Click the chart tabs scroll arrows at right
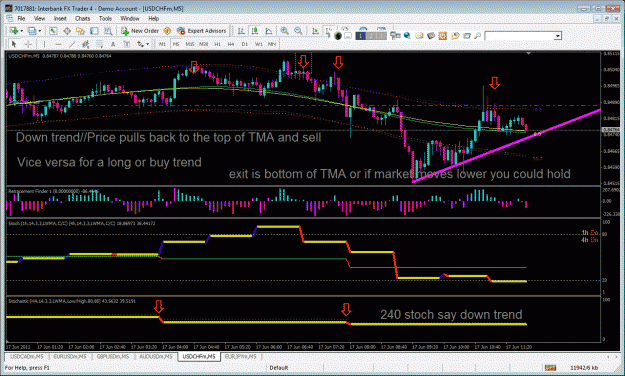 [613, 356]
